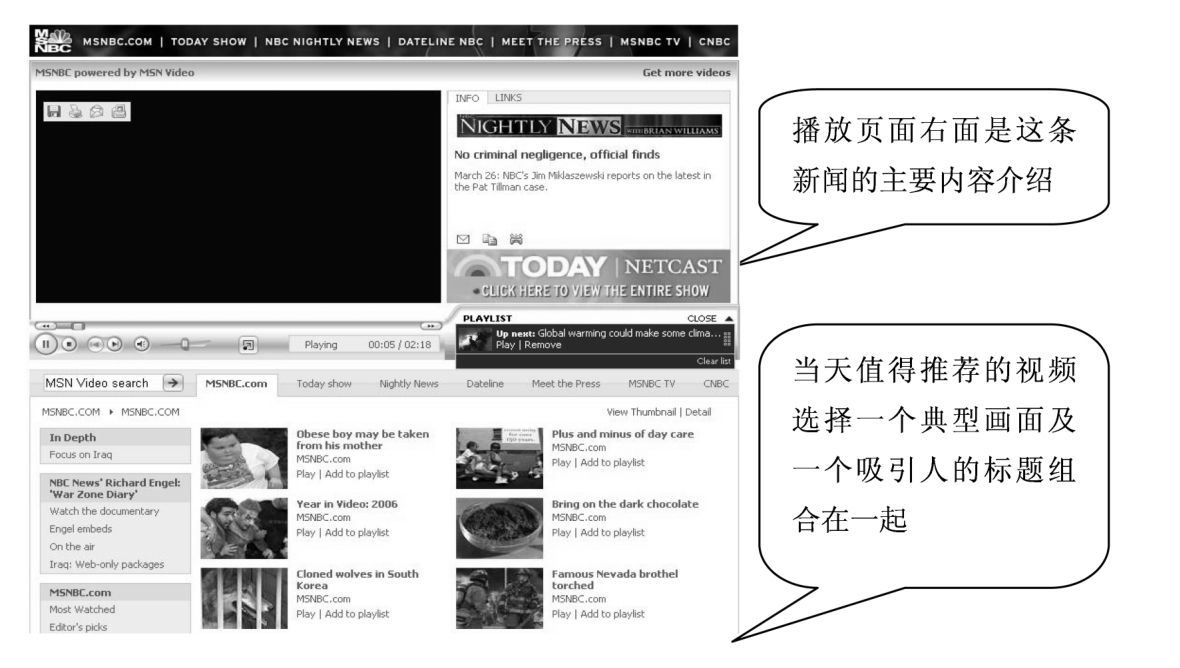Click the save (floppy disk) icon over the video
The width and height of the screenshot is (1180, 668).
pyautogui.click(x=53, y=111)
